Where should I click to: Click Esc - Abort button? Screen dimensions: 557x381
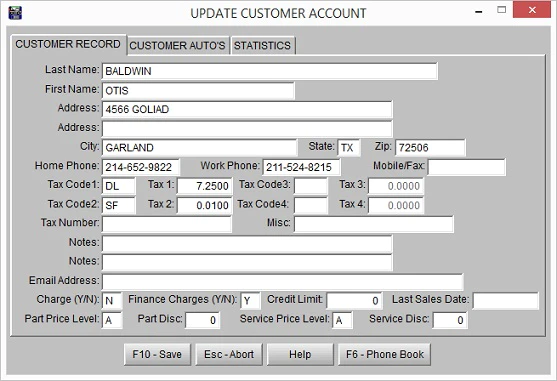coord(229,354)
